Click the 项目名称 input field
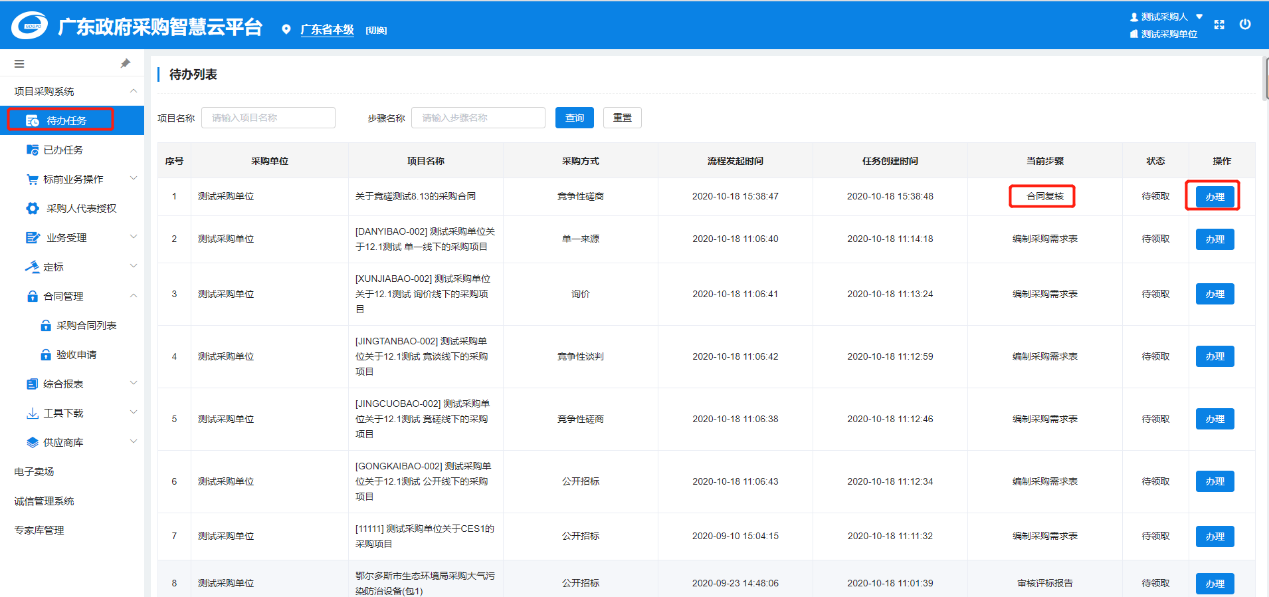The image size is (1269, 597). [268, 118]
